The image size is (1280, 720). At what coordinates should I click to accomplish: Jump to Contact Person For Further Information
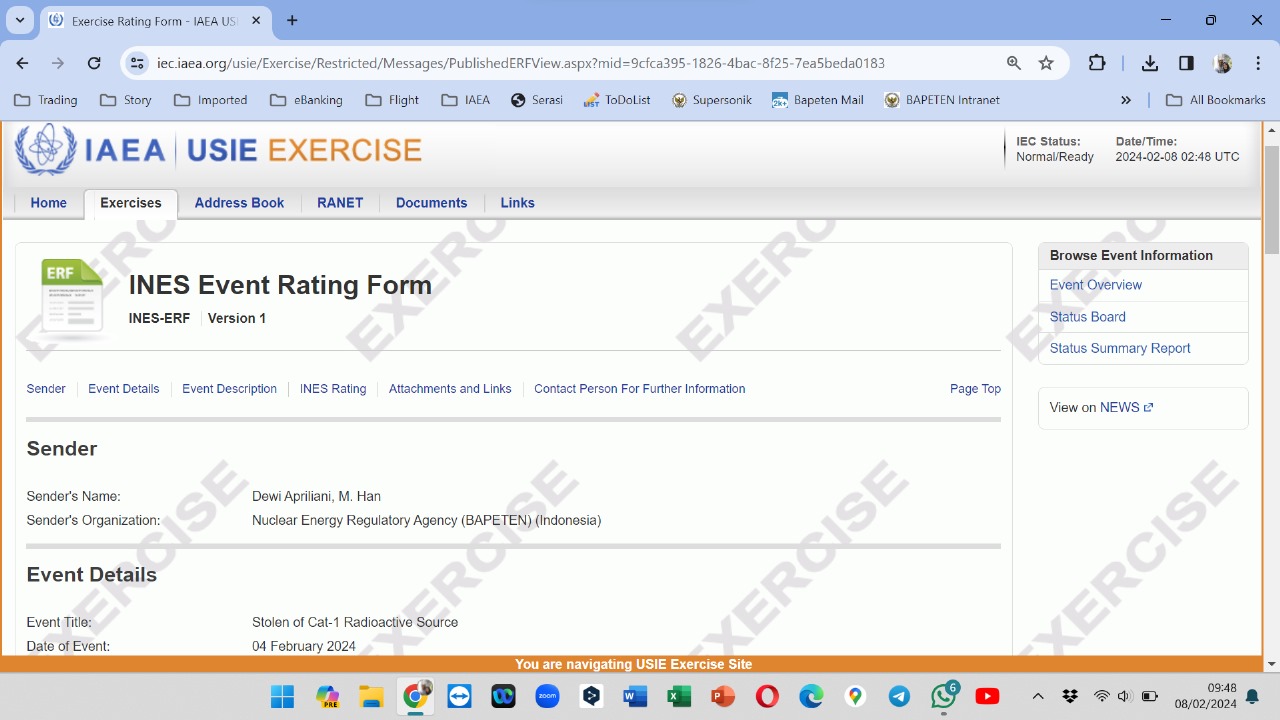[x=639, y=389]
